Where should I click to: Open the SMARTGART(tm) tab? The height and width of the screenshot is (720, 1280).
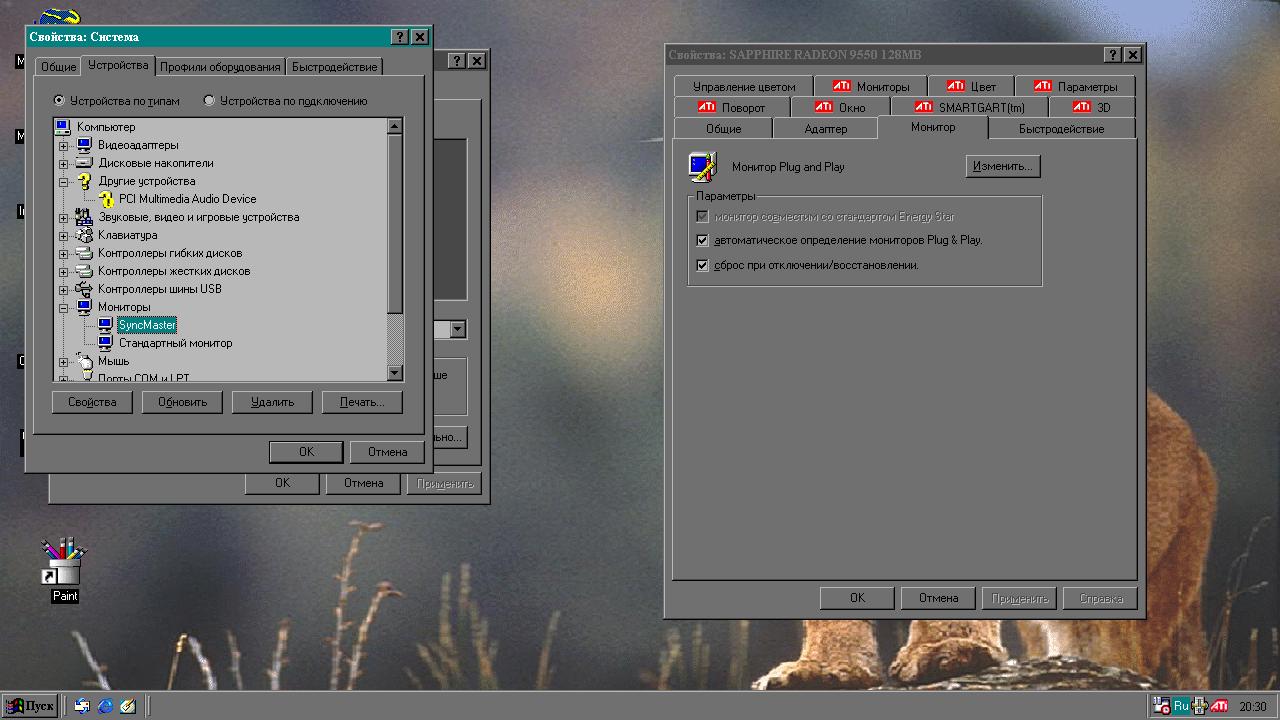point(969,107)
